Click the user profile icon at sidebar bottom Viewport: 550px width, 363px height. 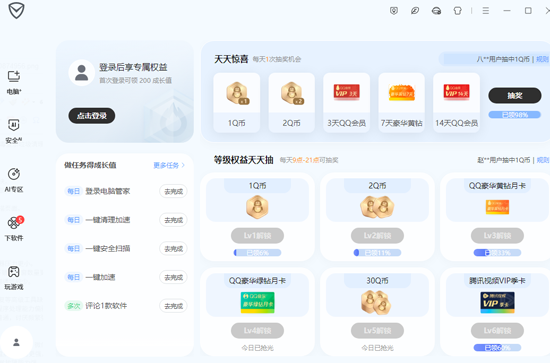(16, 342)
